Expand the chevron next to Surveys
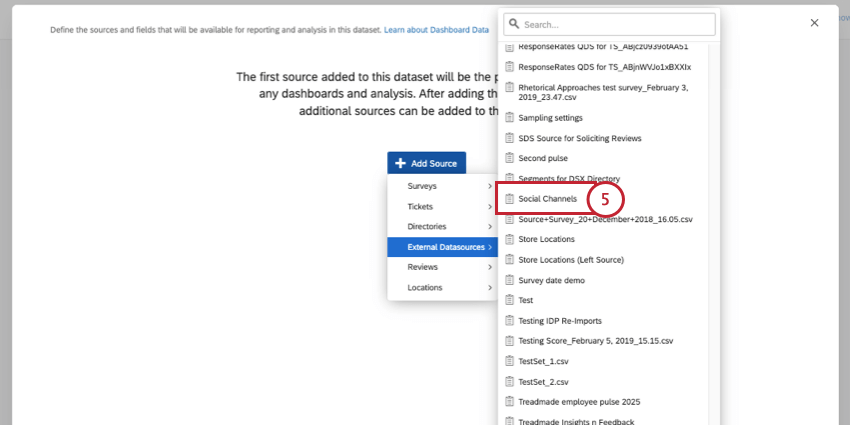 pyautogui.click(x=490, y=186)
